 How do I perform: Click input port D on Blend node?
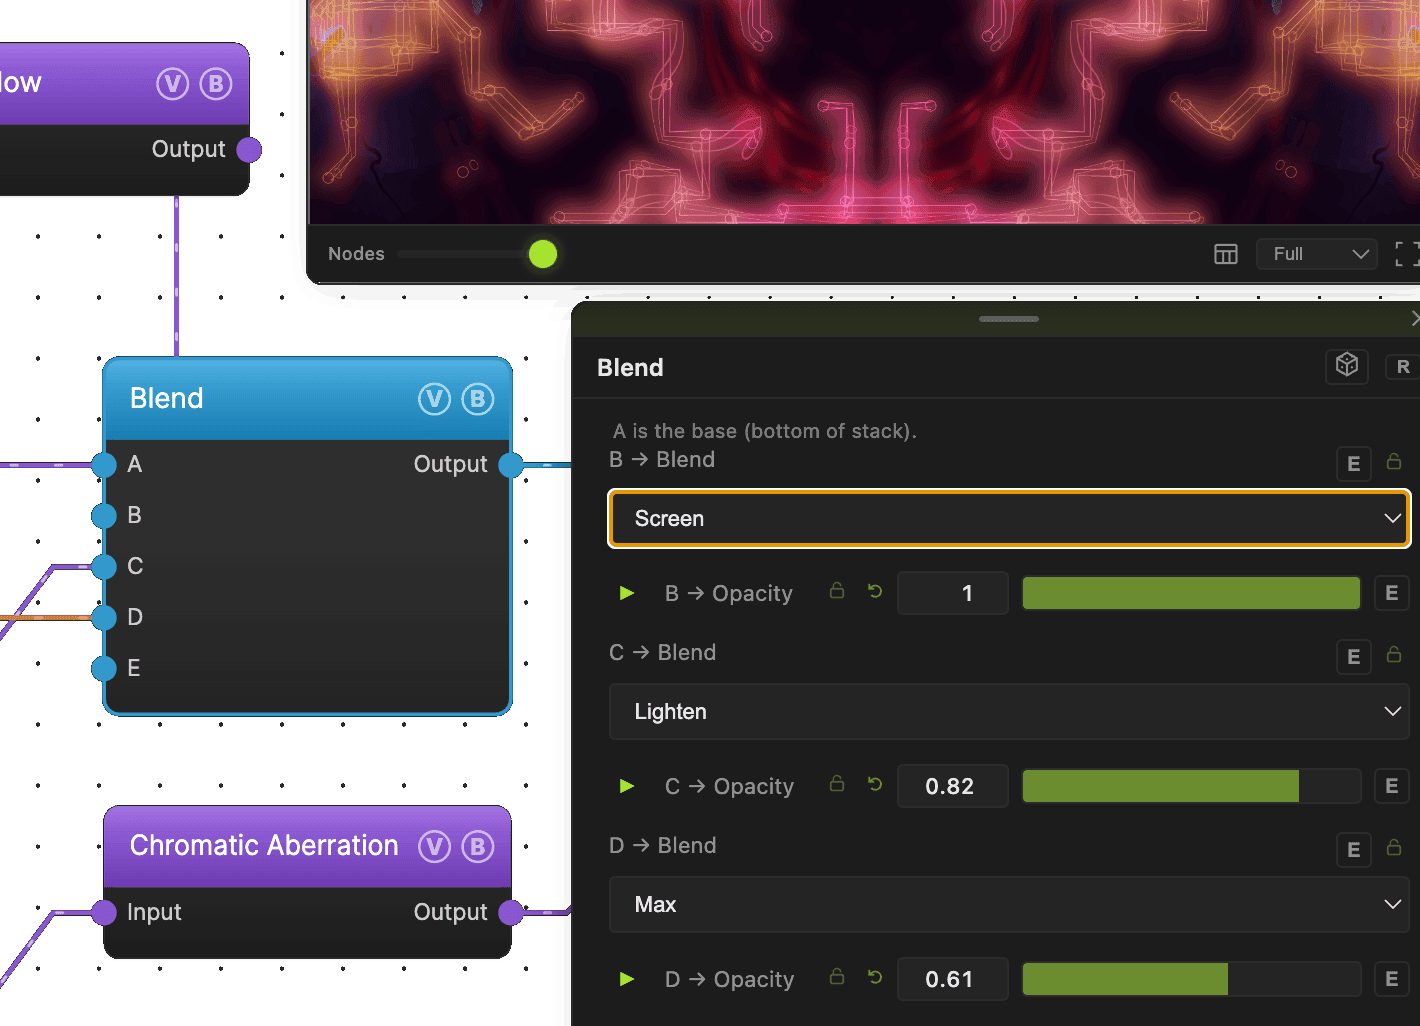[x=104, y=617]
